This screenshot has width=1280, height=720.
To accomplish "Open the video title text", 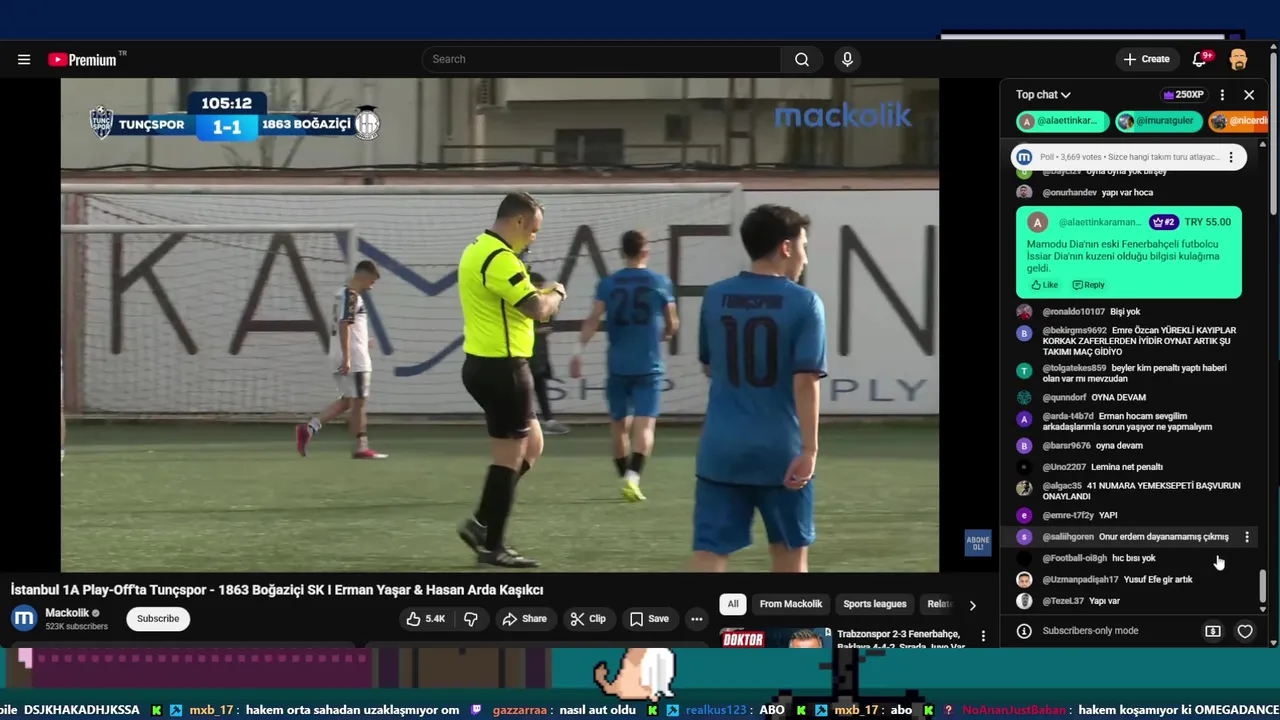I will point(277,590).
